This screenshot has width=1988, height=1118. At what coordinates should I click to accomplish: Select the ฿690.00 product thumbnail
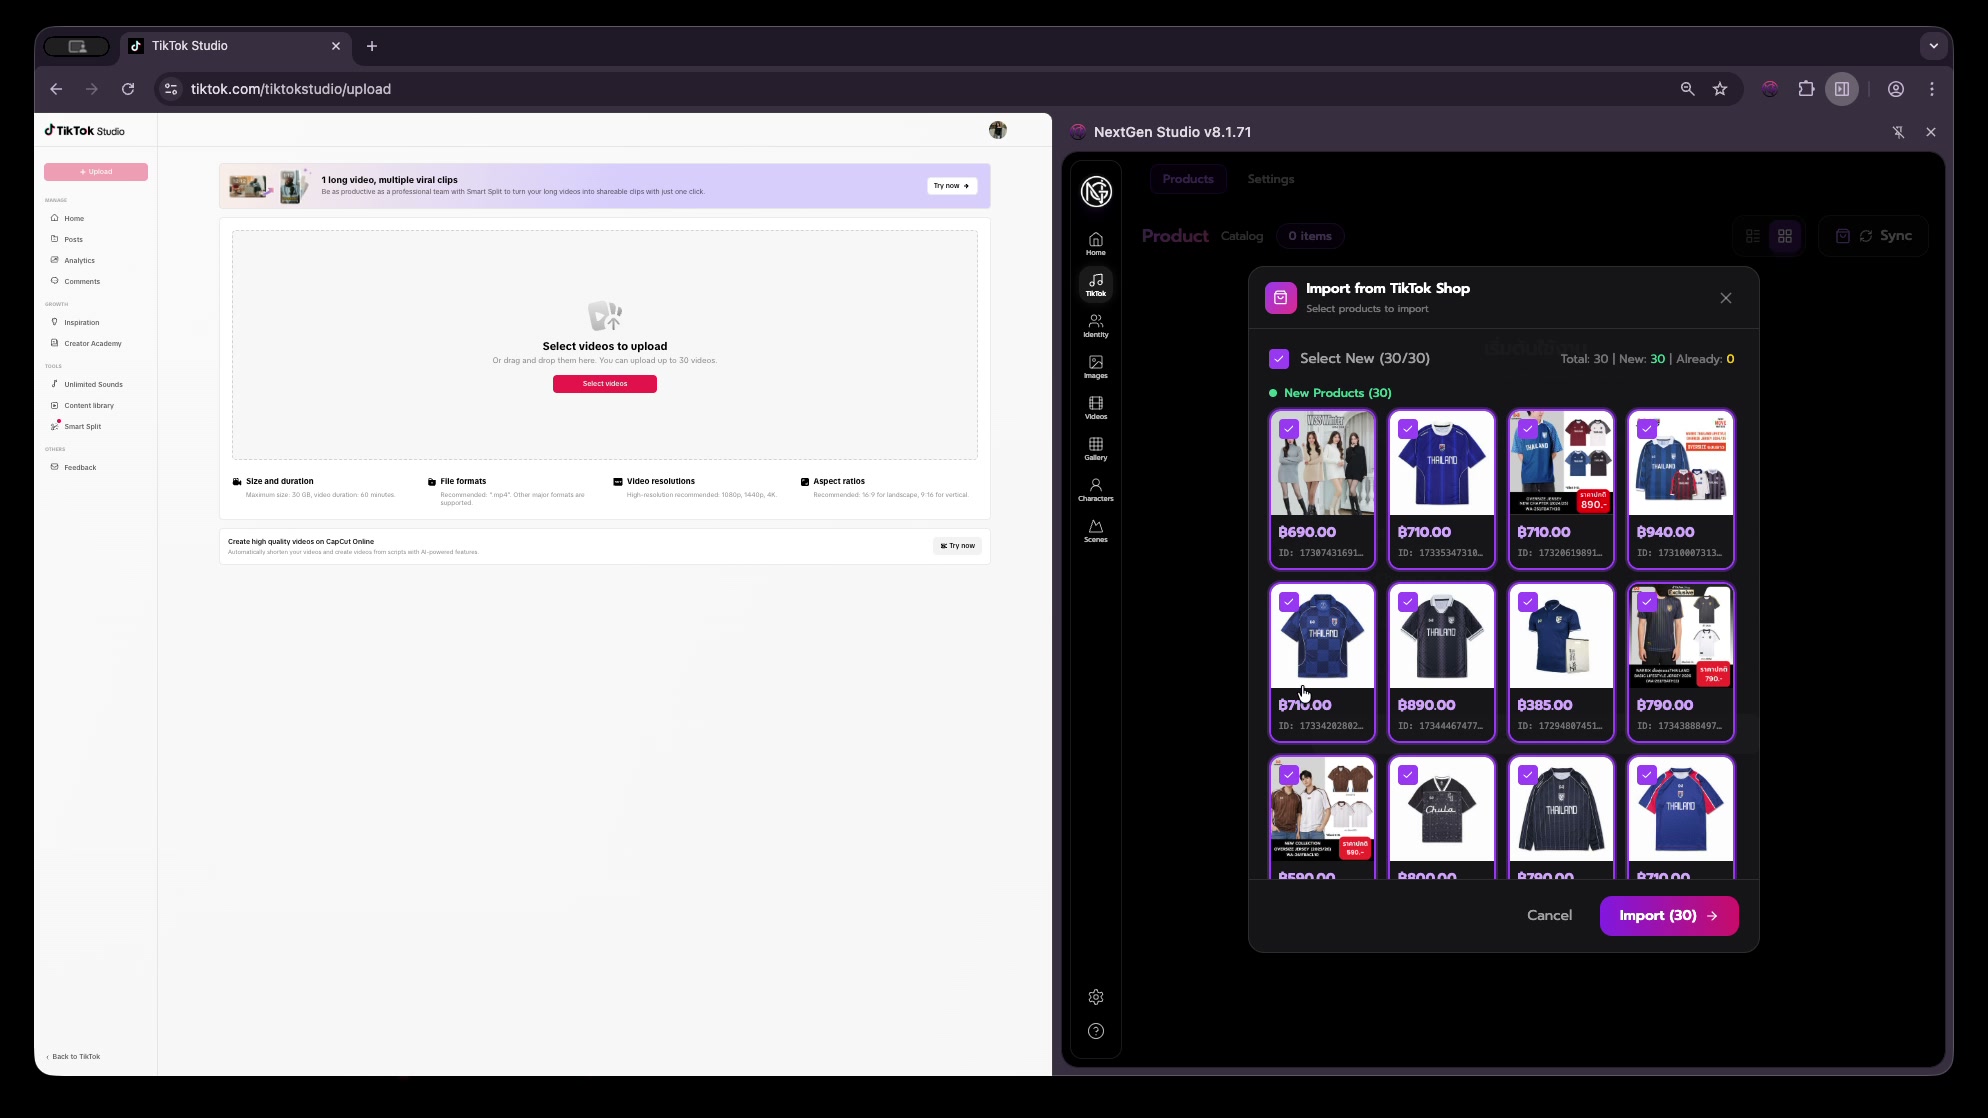point(1322,463)
